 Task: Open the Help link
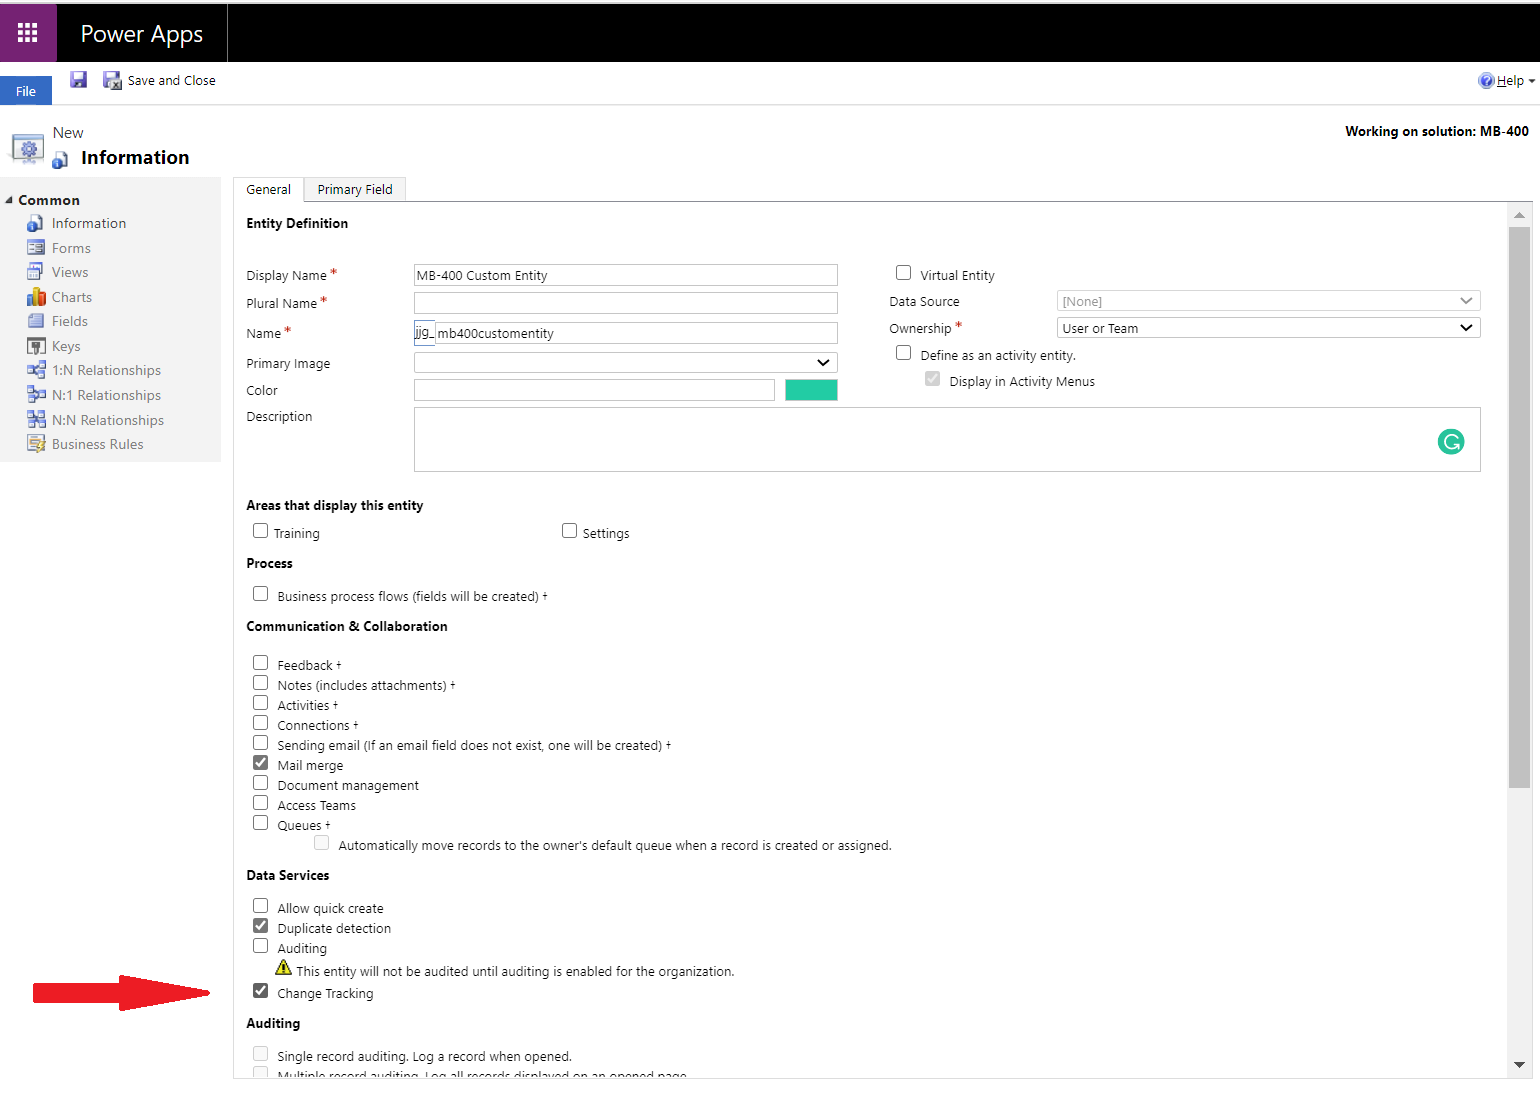[1510, 81]
